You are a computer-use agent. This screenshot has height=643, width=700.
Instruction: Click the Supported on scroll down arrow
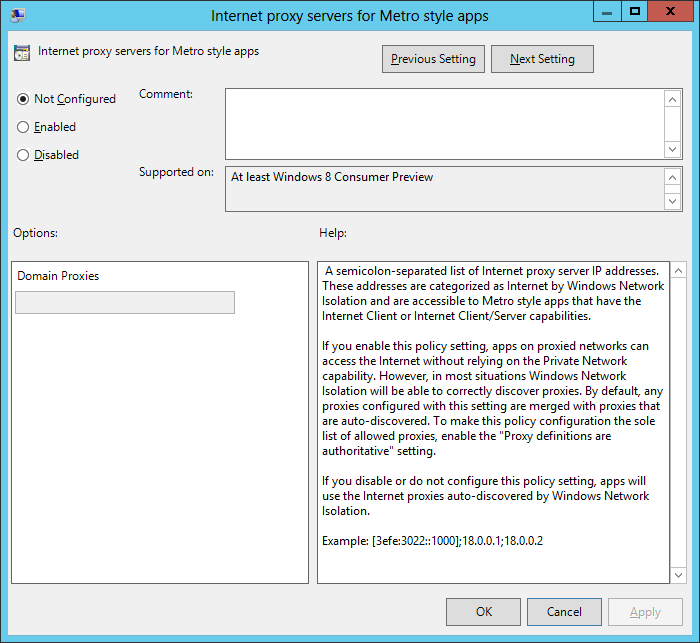673,201
